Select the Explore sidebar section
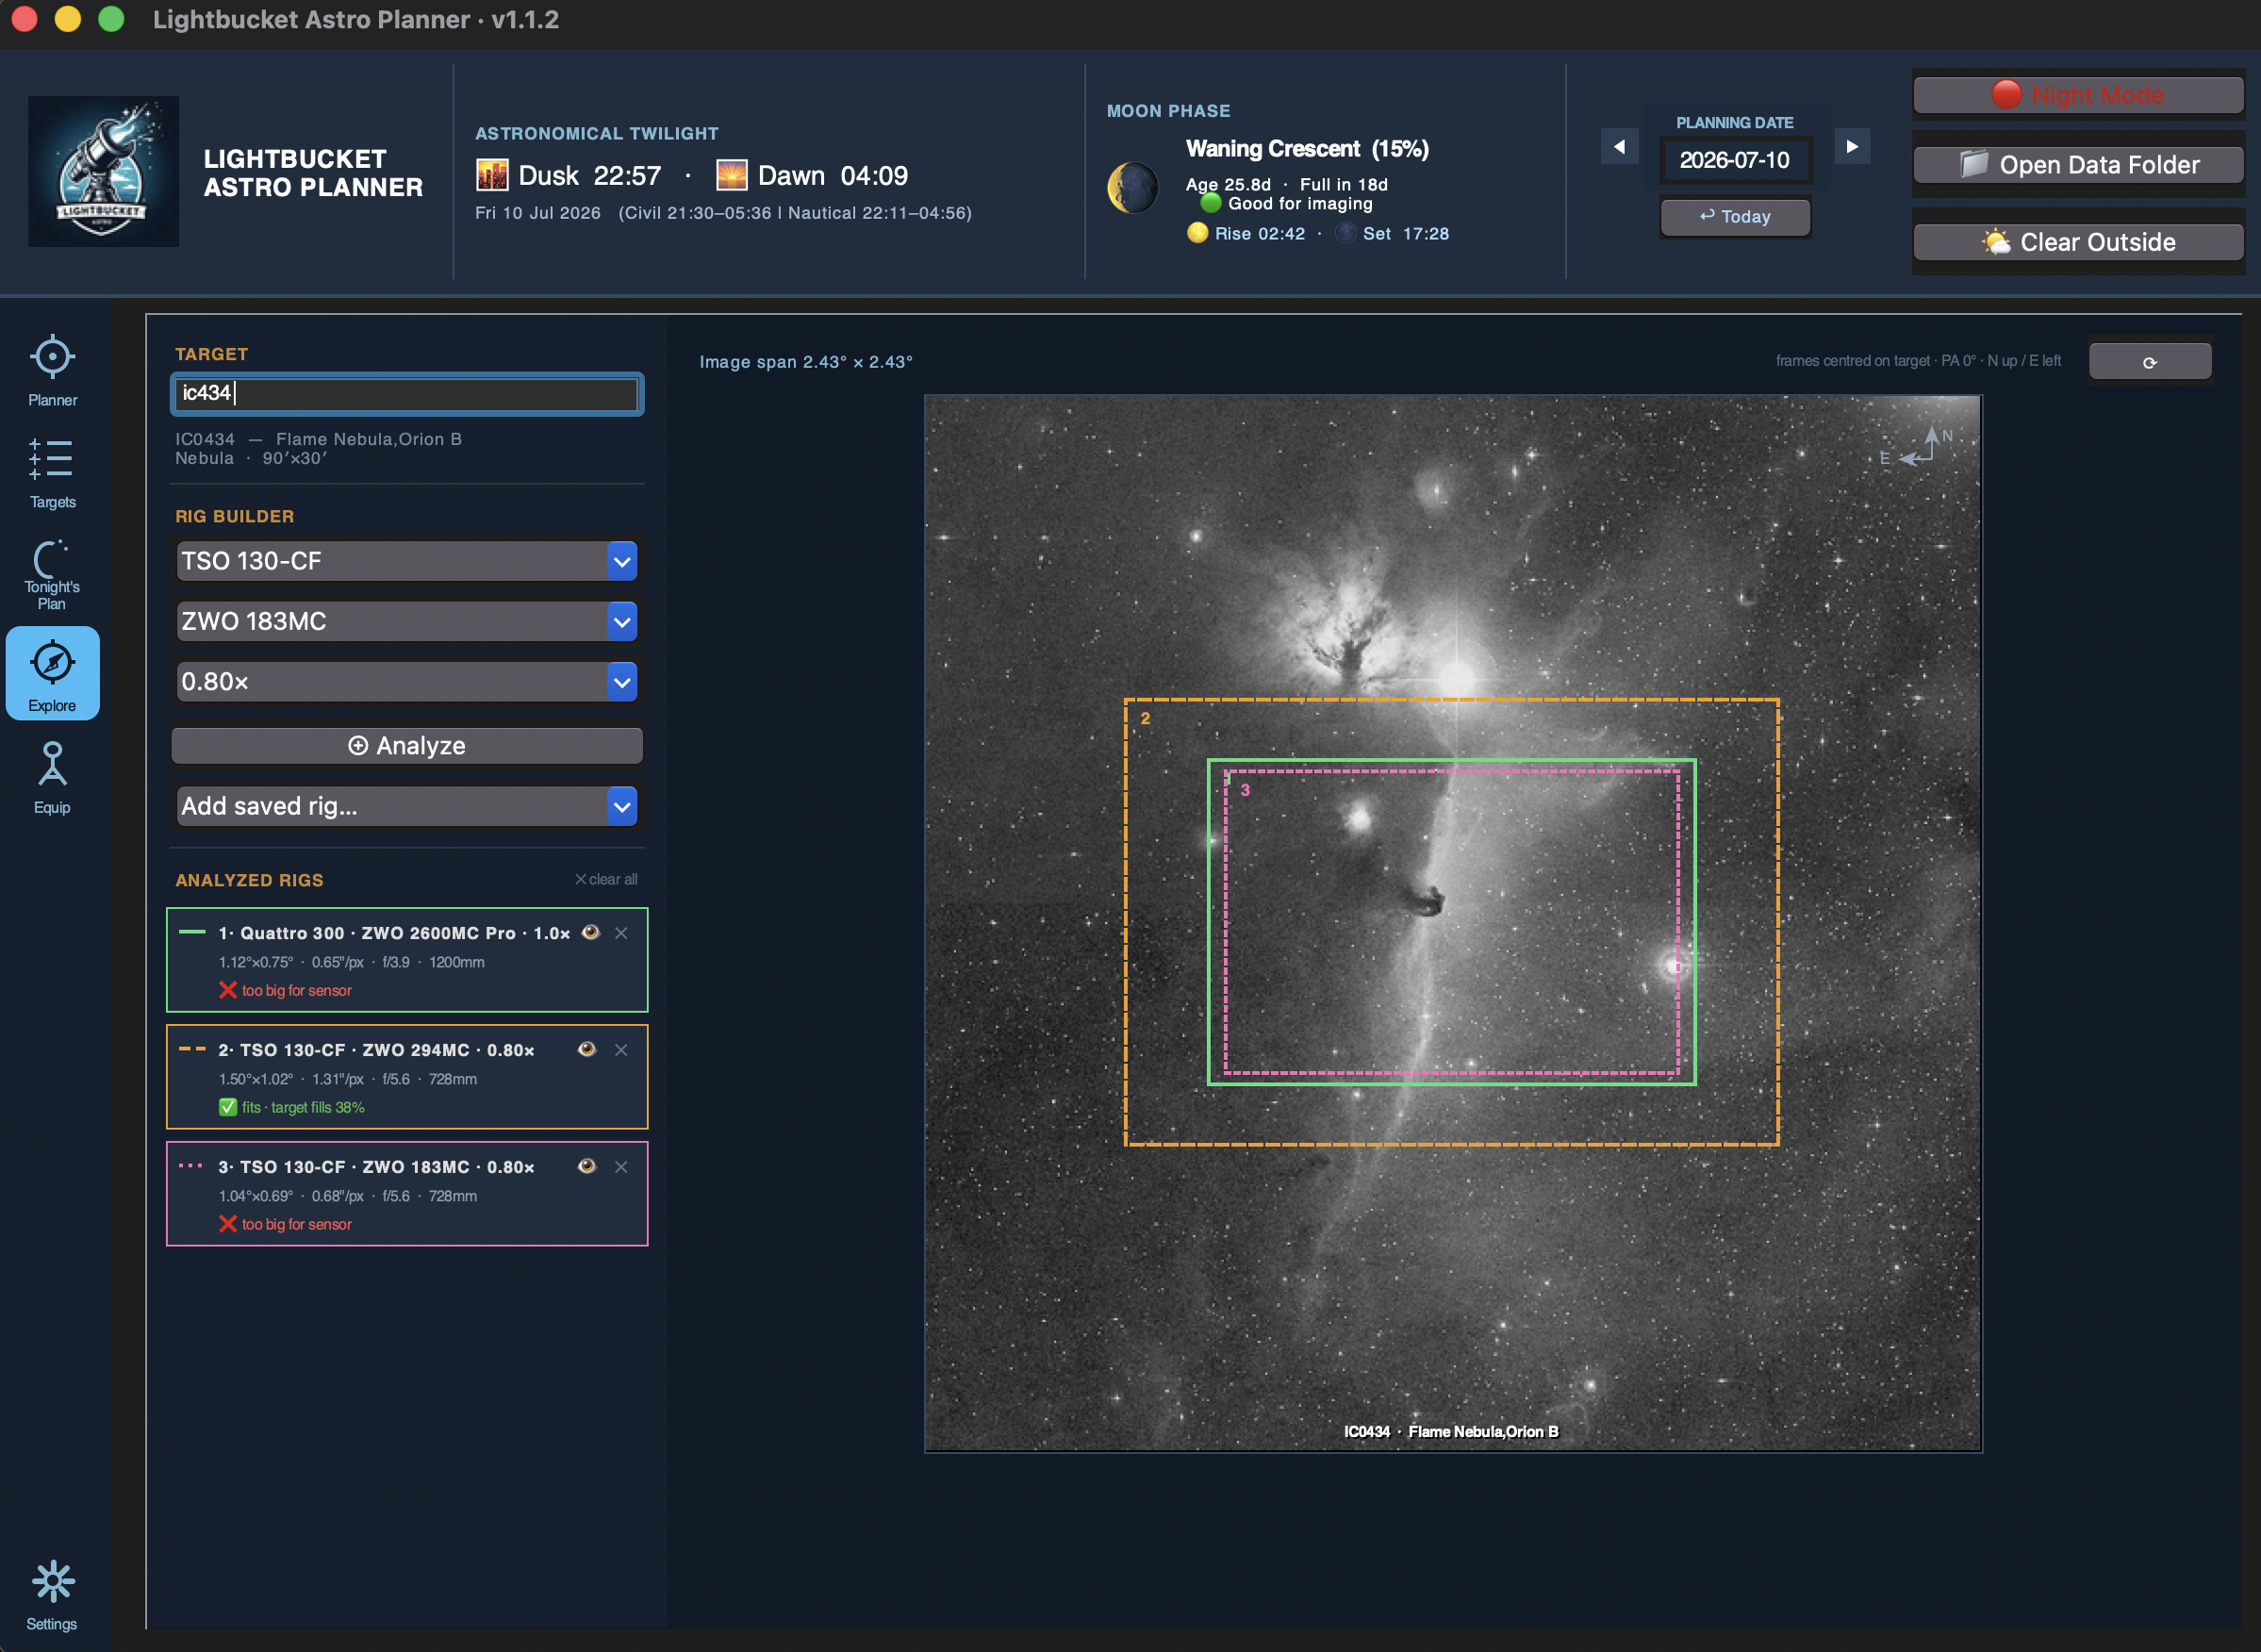This screenshot has width=2261, height=1652. coord(52,674)
